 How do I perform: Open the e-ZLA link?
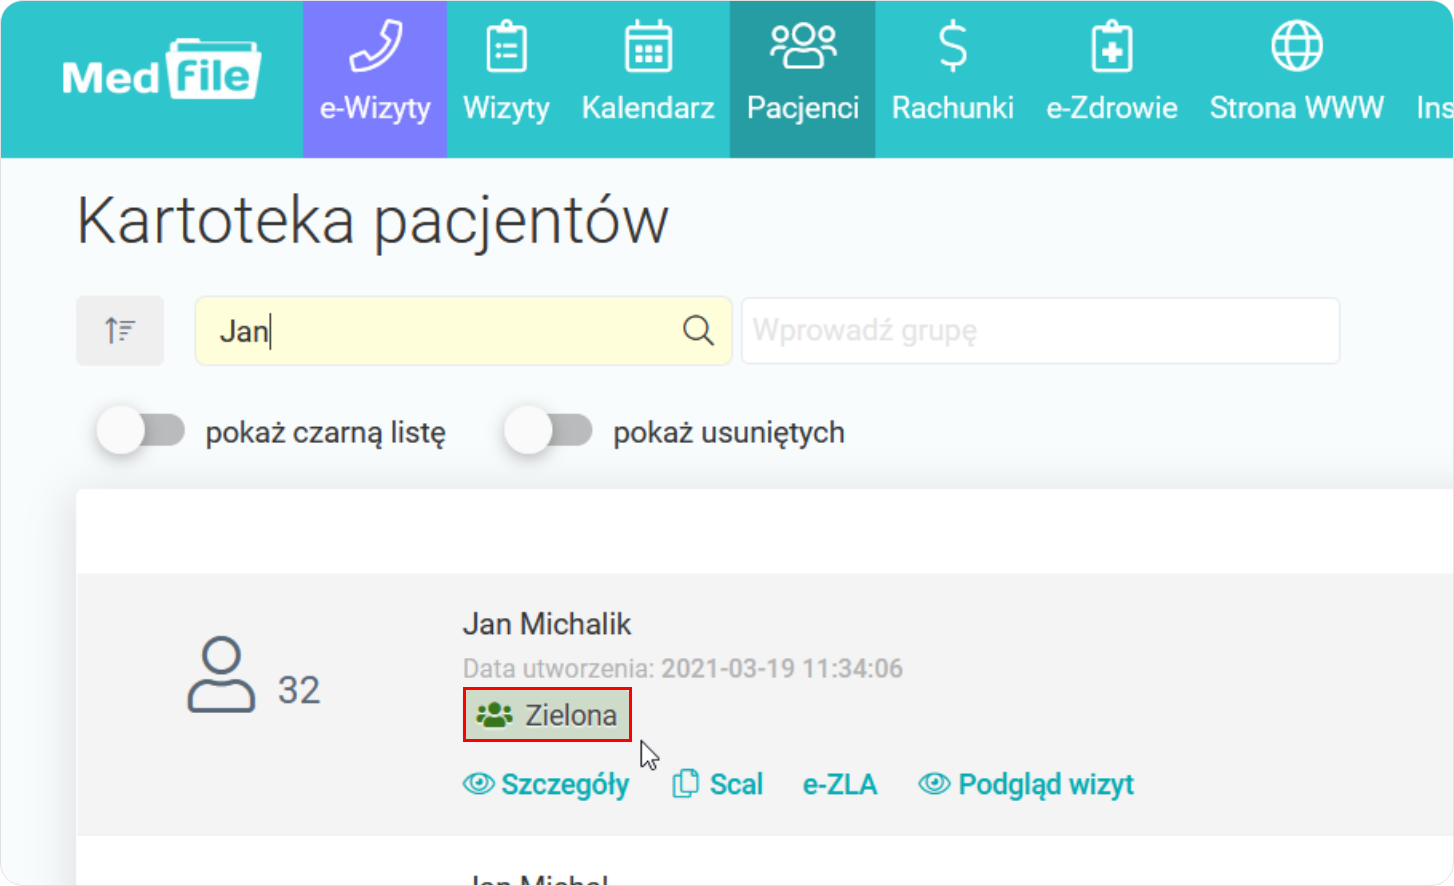tap(840, 785)
